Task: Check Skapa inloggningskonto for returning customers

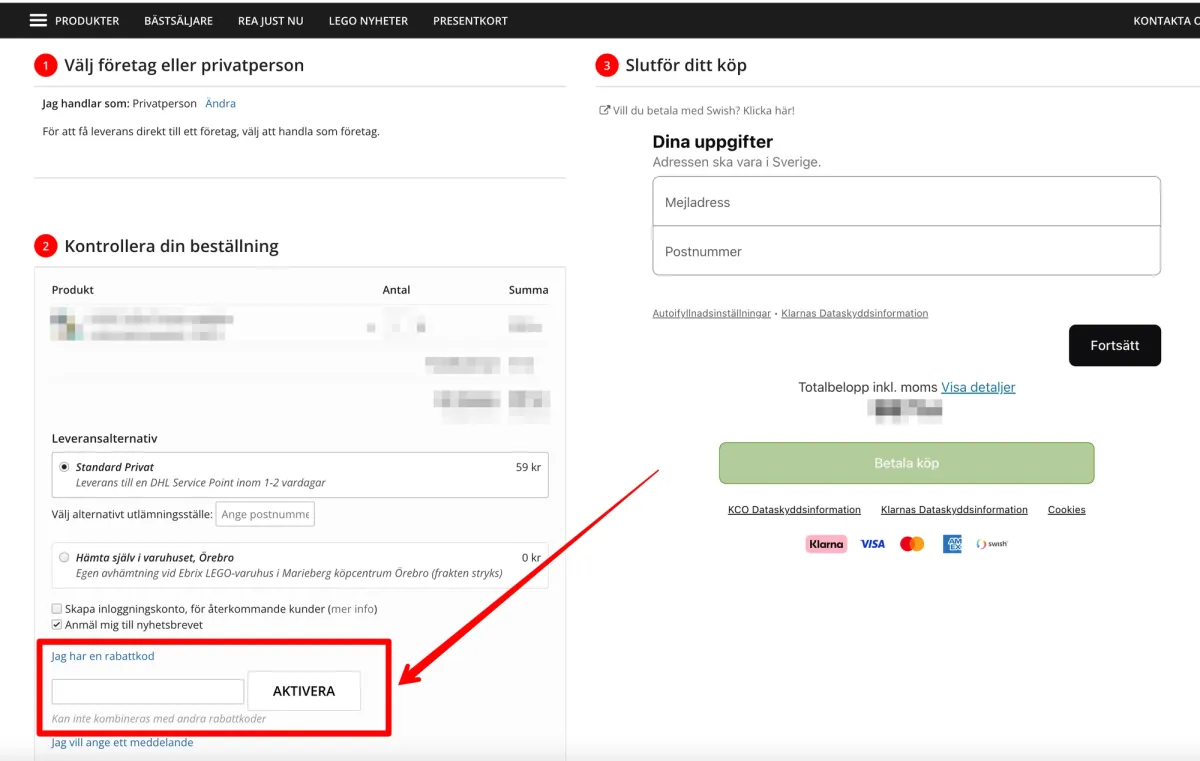Action: click(57, 609)
